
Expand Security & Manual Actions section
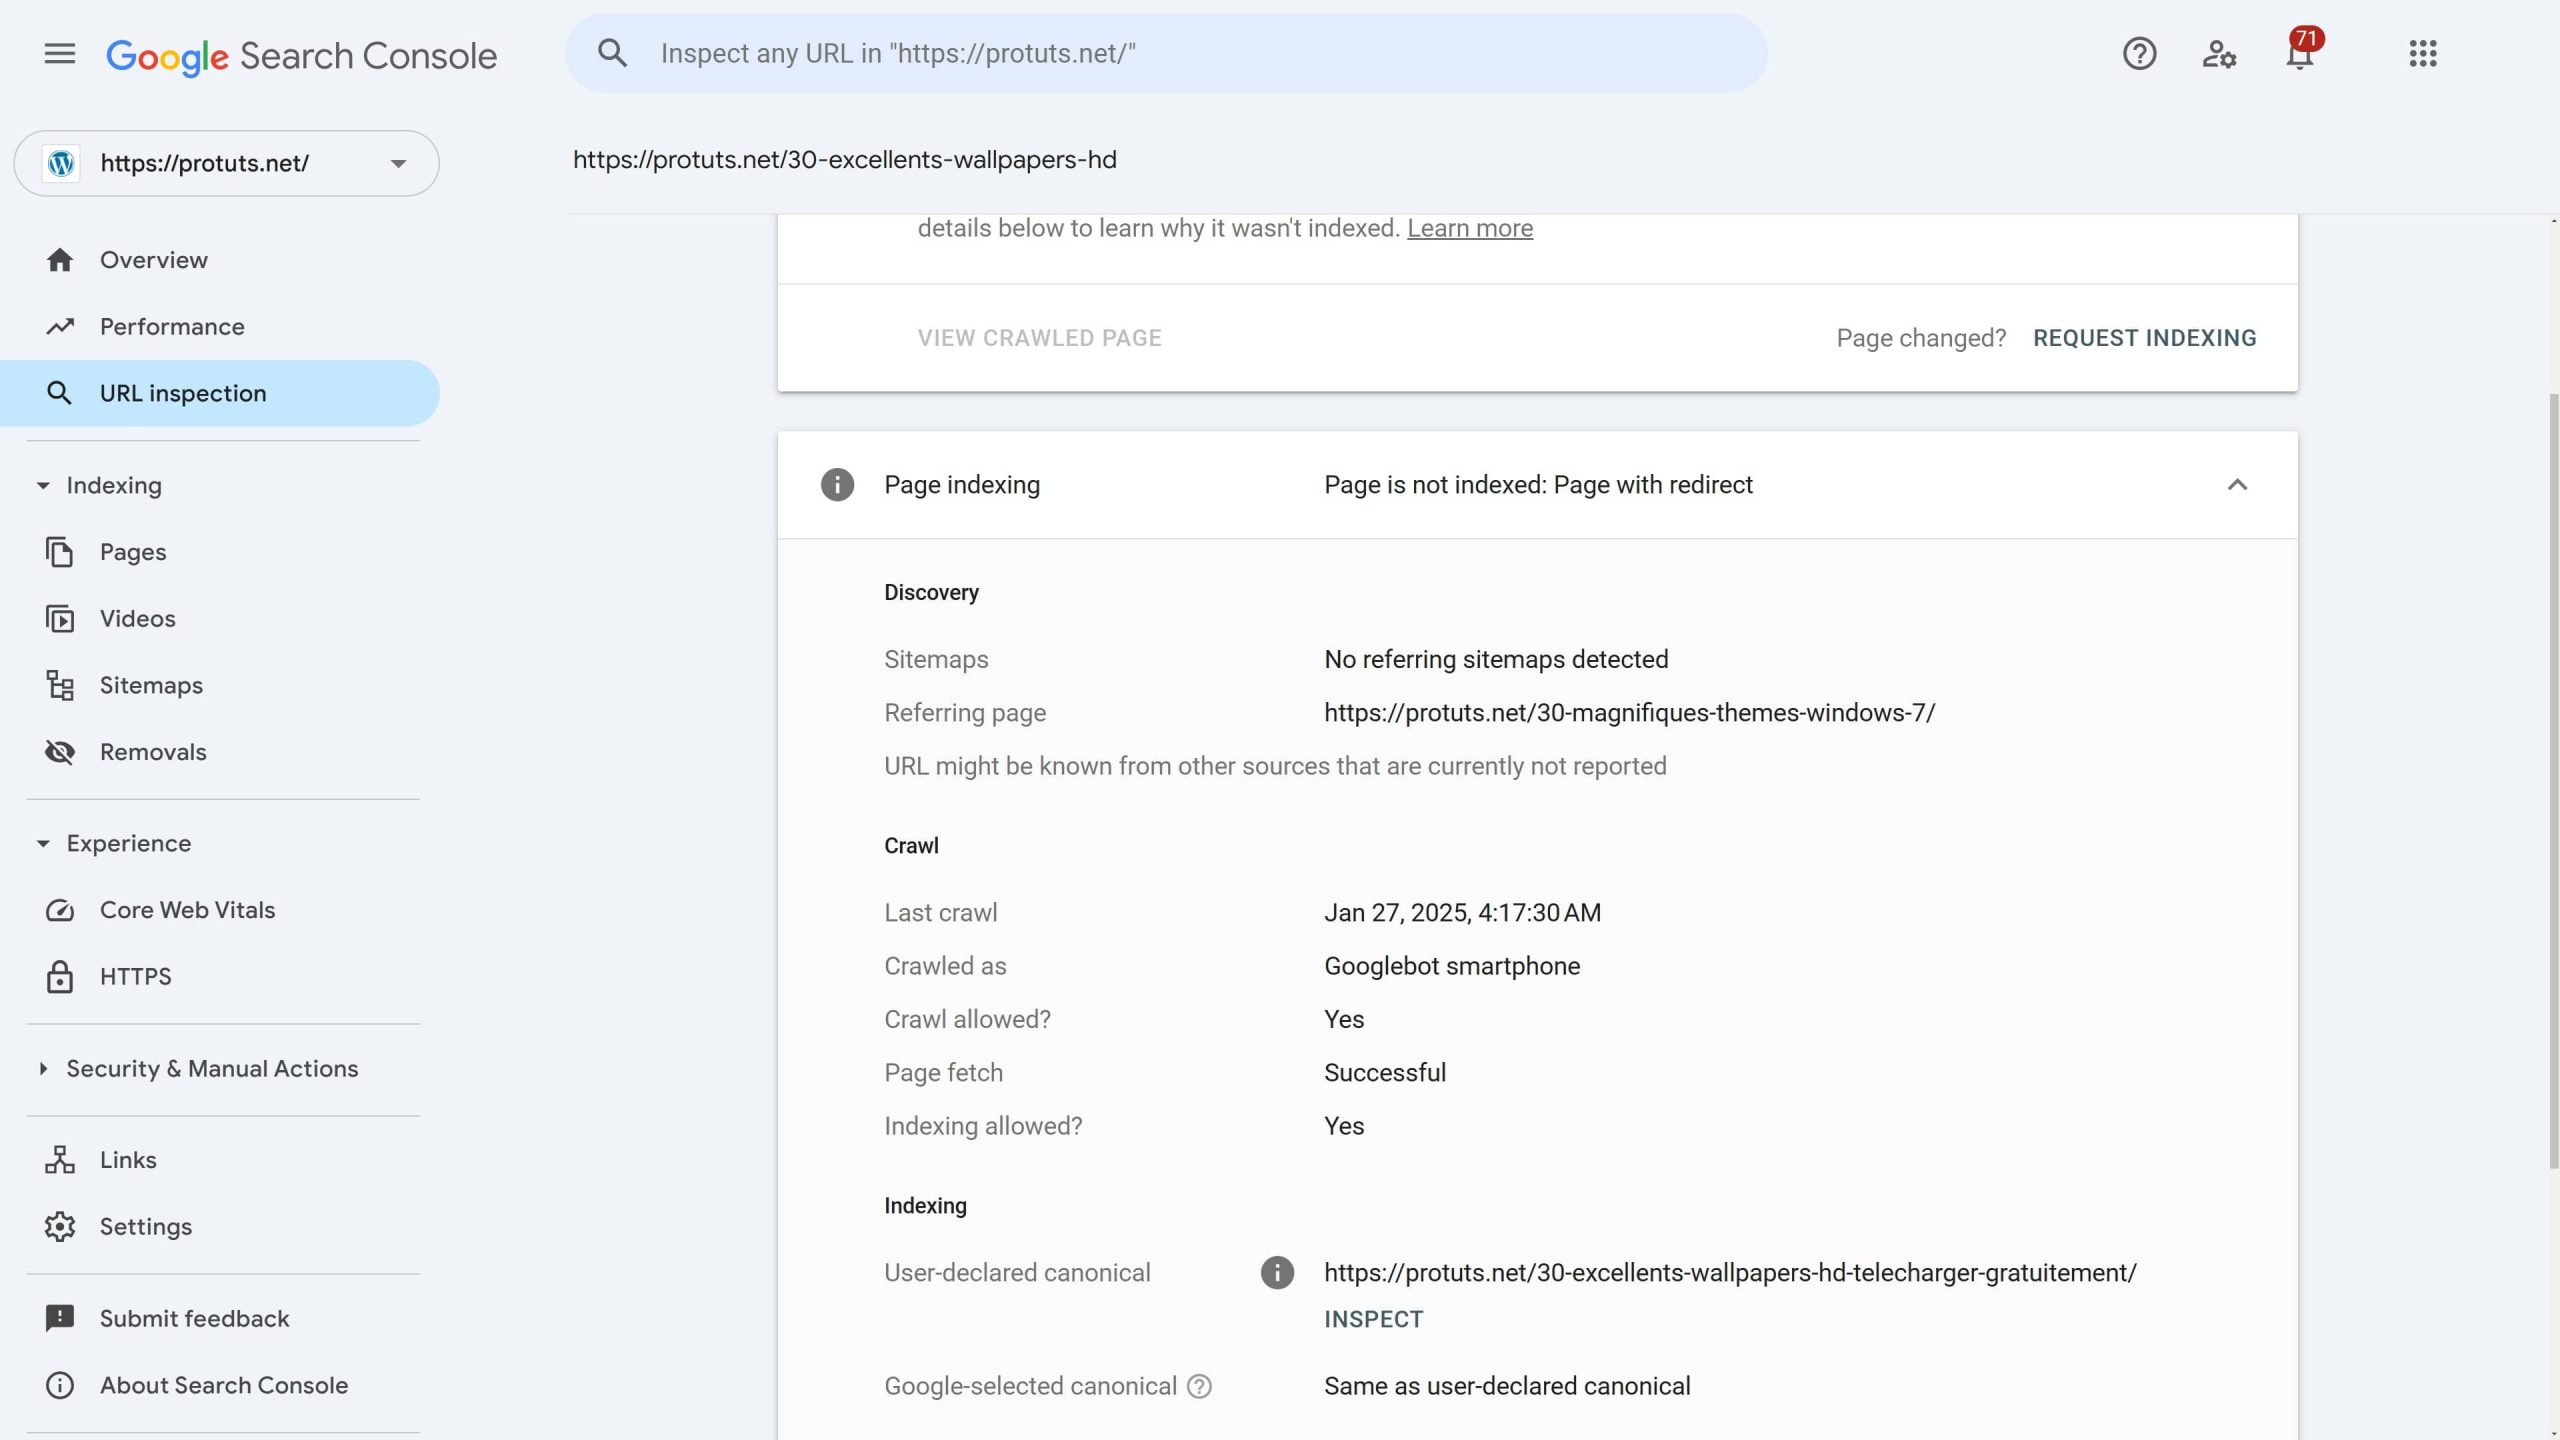43,1069
